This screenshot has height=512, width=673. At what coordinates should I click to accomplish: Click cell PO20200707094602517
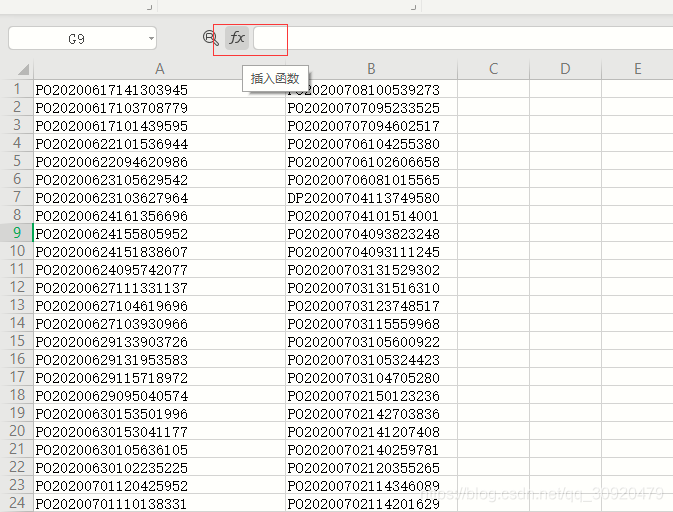point(372,125)
